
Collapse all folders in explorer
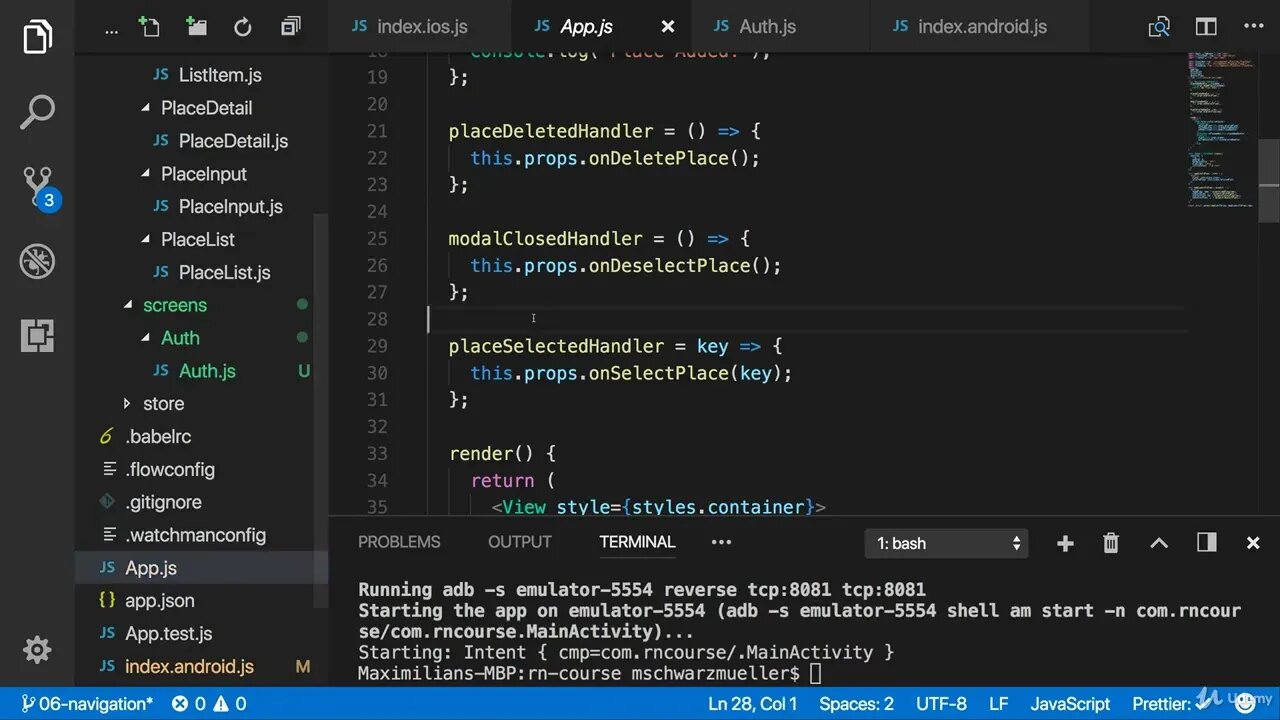pyautogui.click(x=290, y=27)
